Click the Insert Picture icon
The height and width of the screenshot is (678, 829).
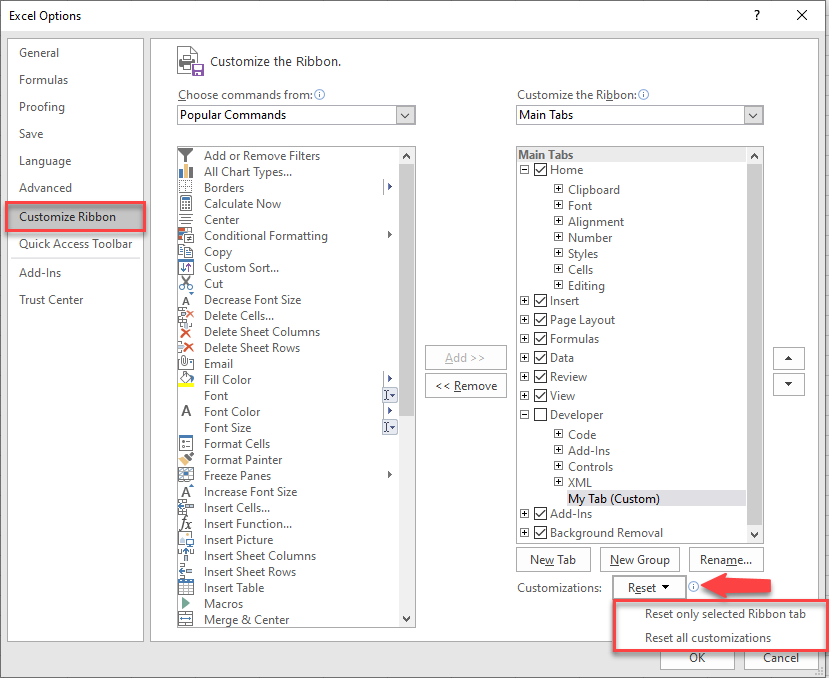point(186,539)
